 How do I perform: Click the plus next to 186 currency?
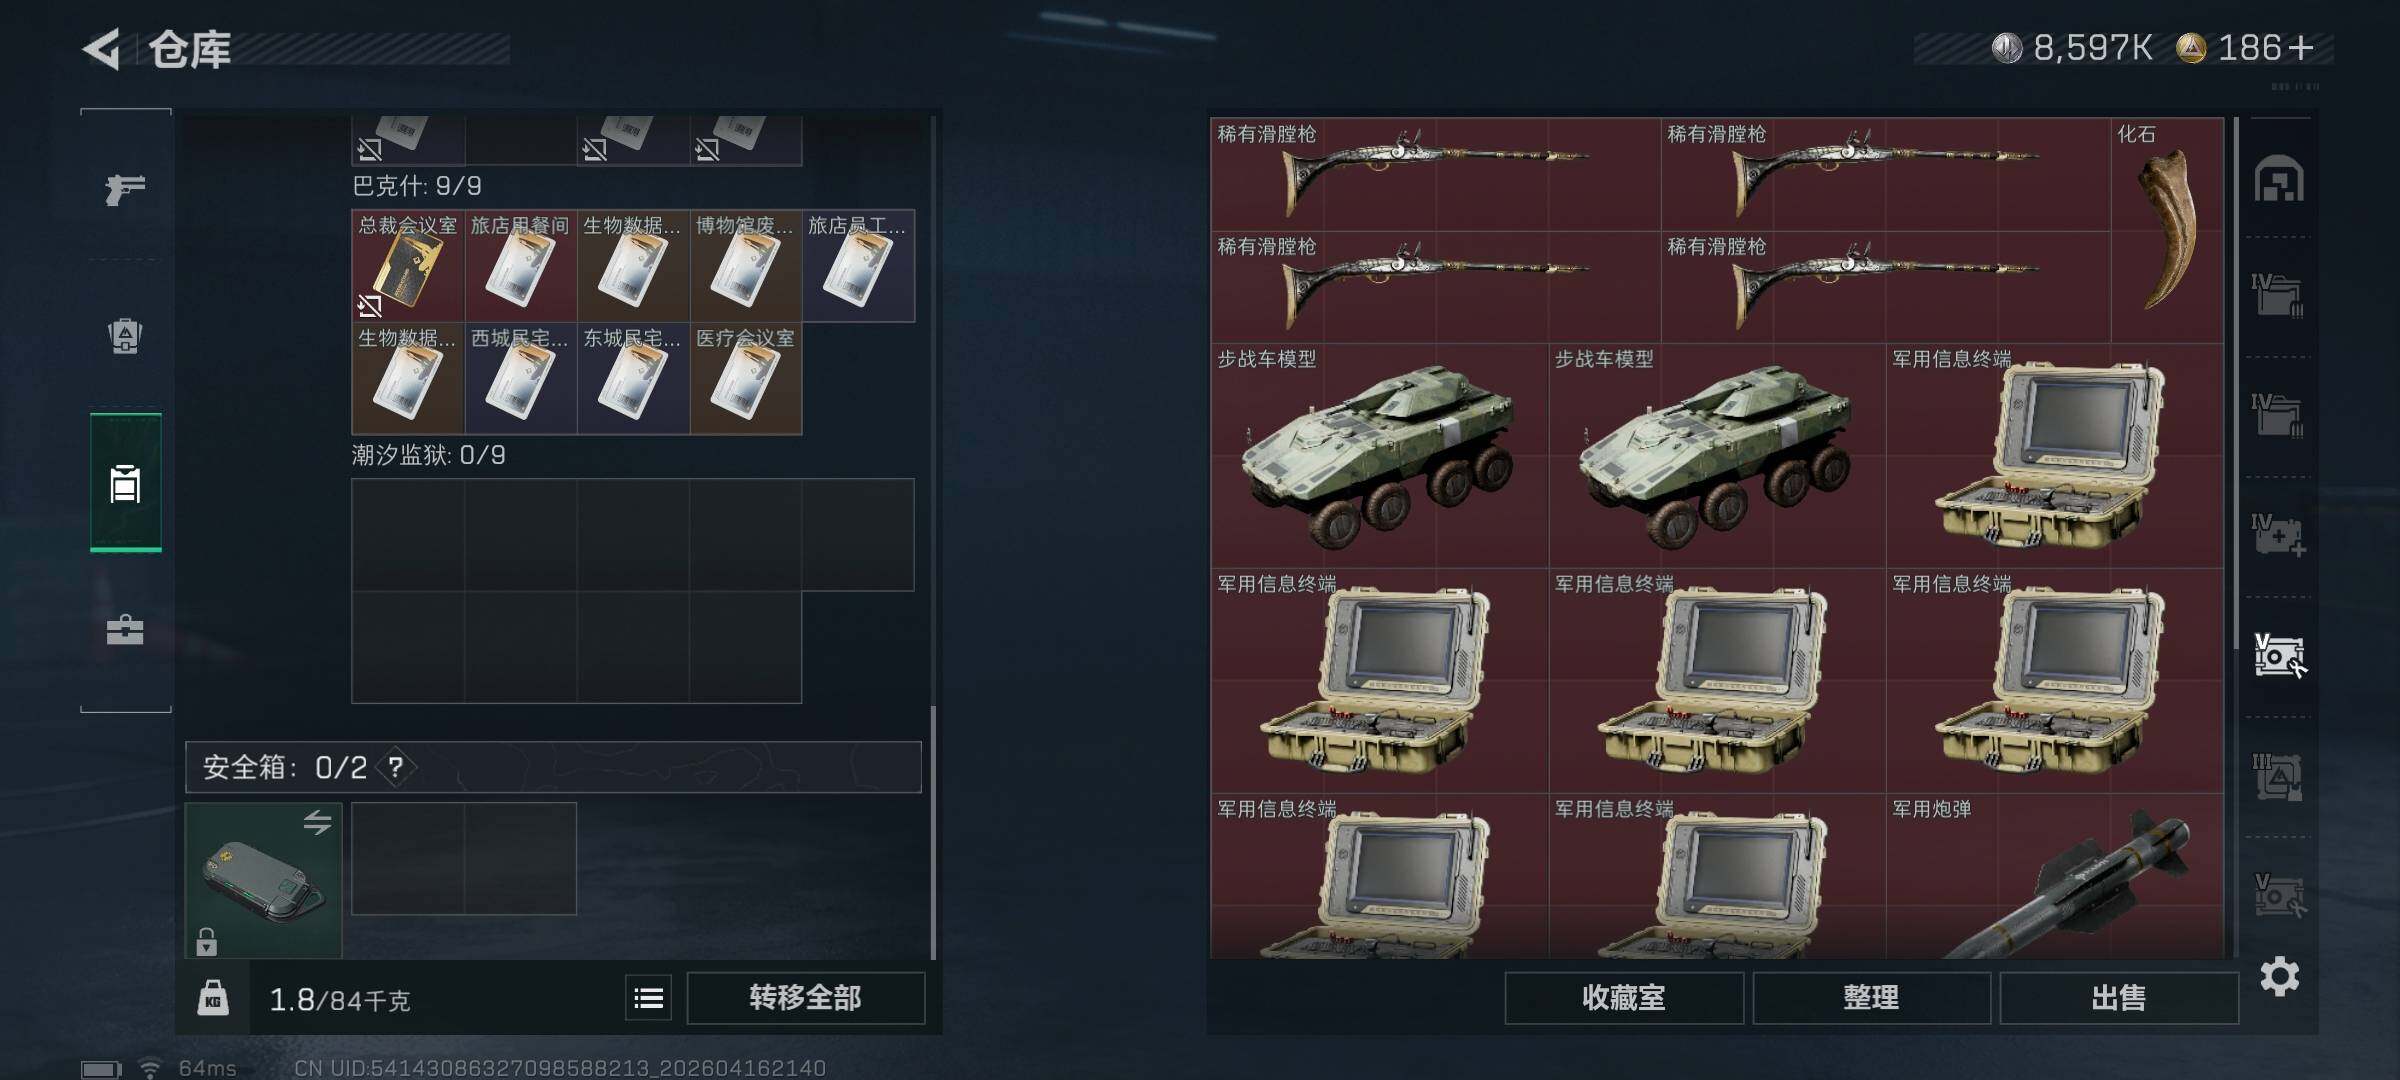coord(2300,48)
